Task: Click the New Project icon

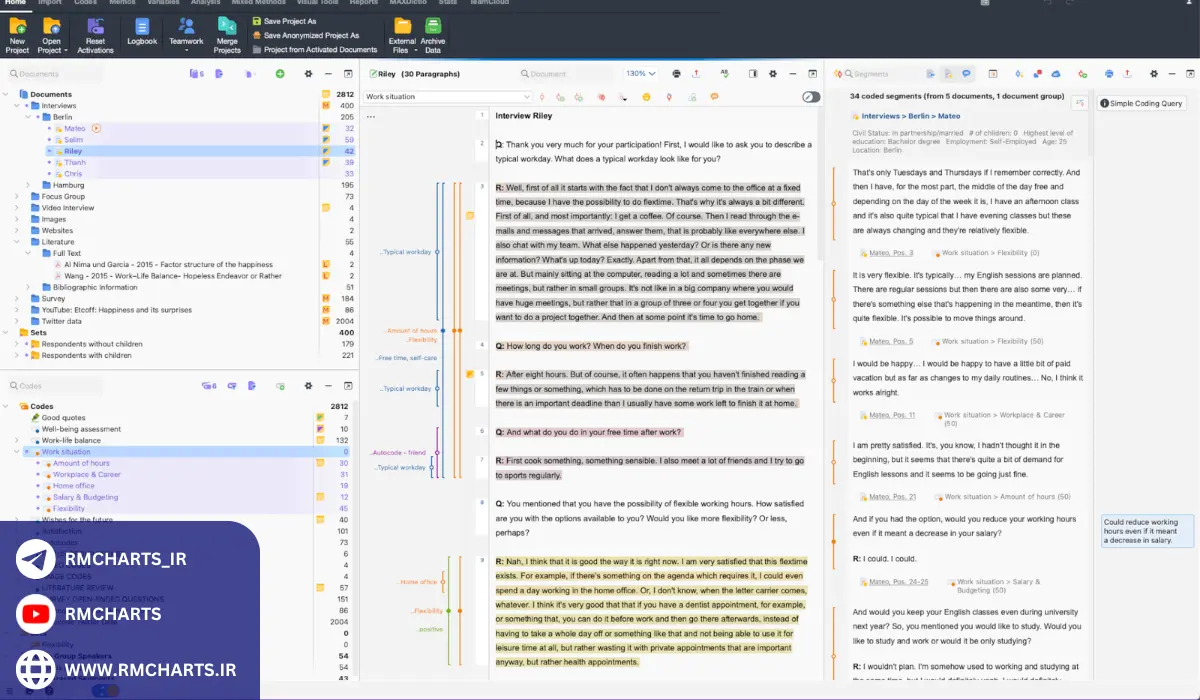Action: pos(17,27)
